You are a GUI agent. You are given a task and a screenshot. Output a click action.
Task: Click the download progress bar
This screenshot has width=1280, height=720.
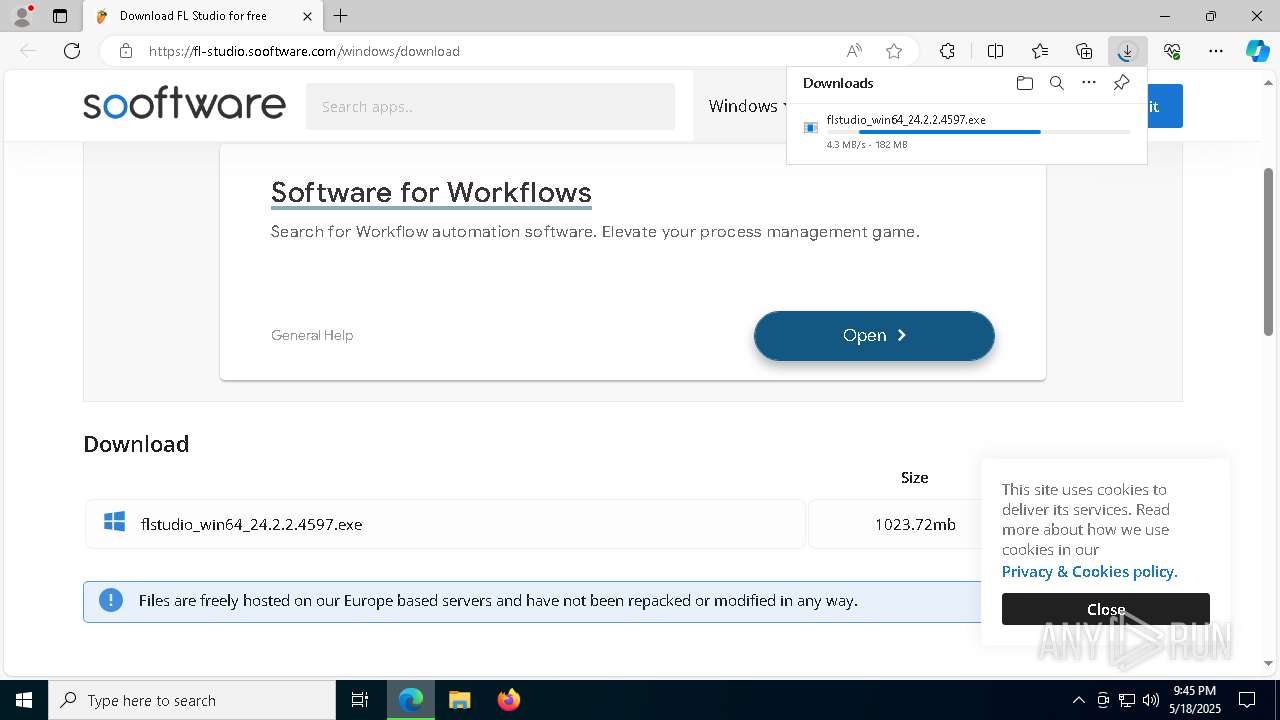(979, 132)
